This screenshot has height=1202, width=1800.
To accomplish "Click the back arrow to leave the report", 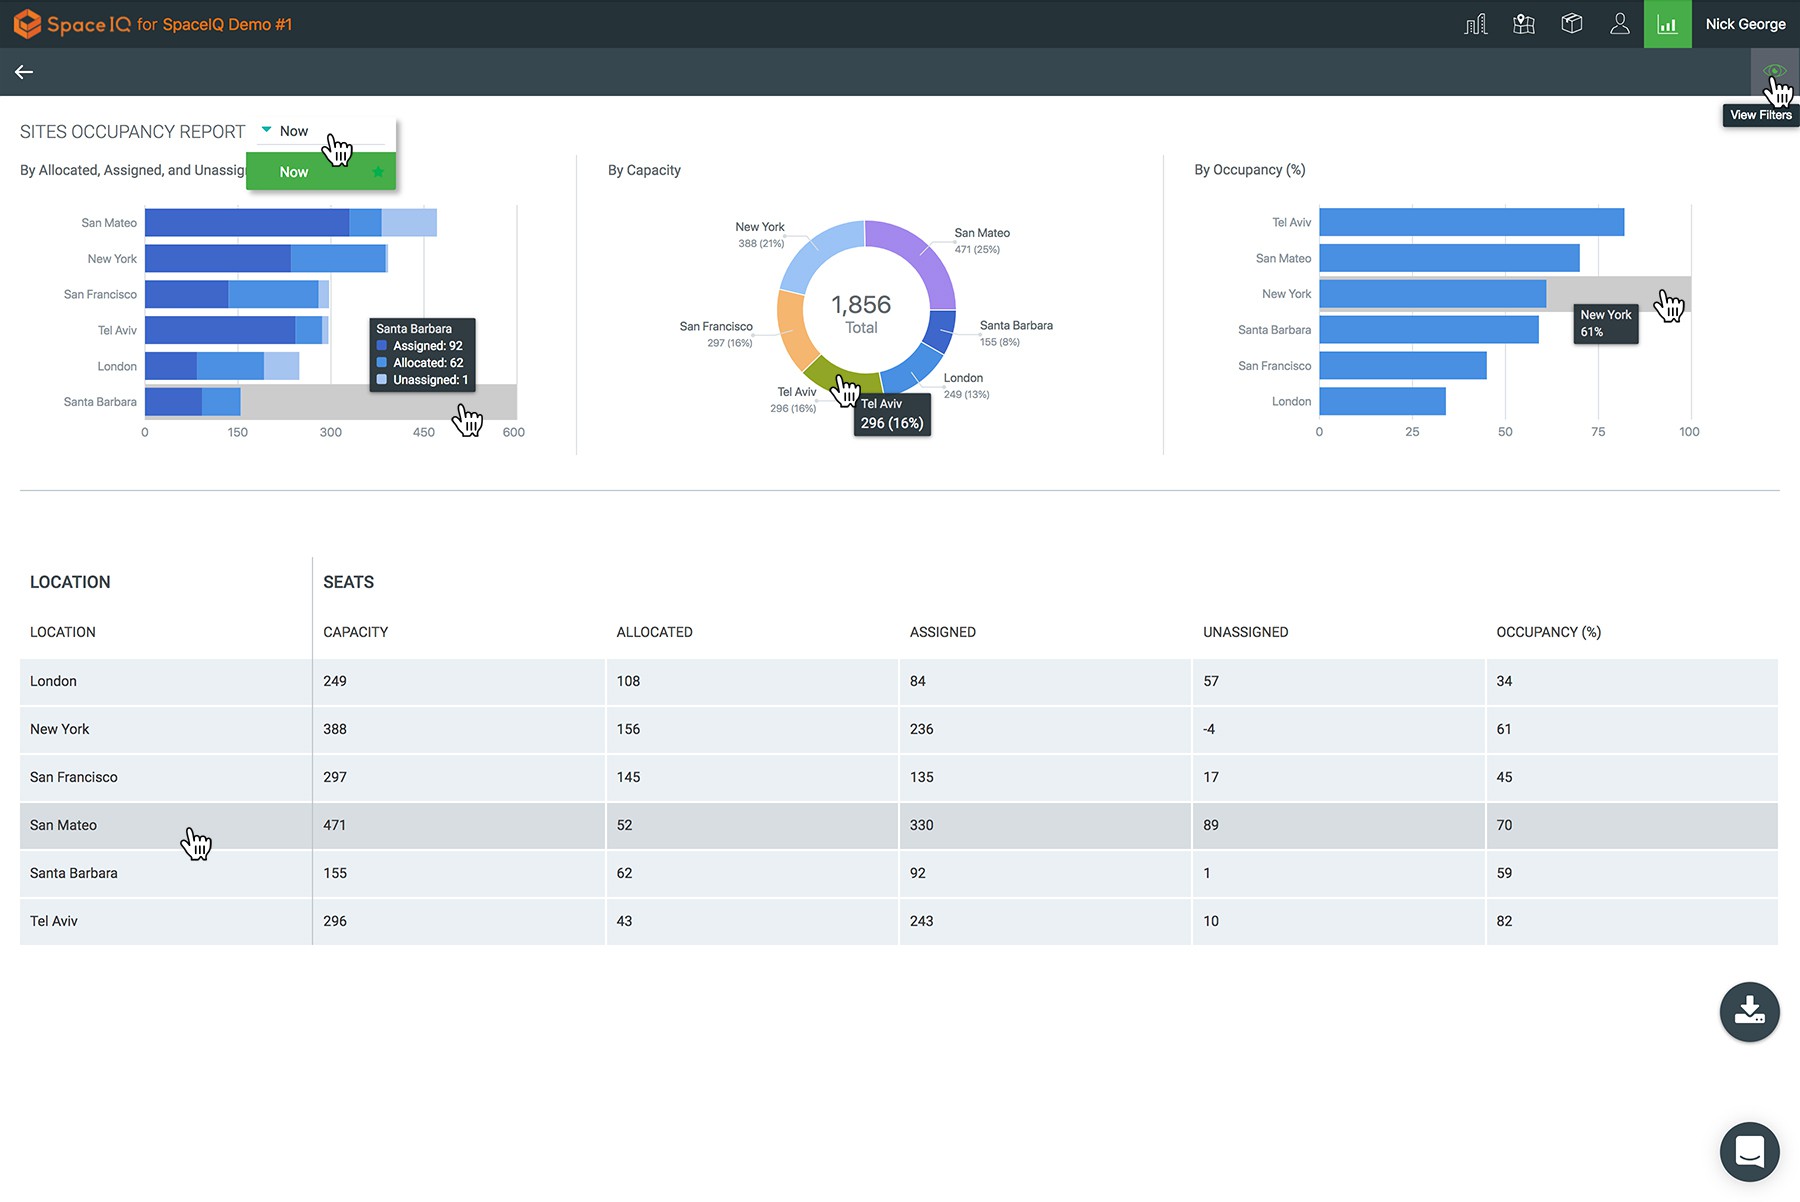I will click(24, 71).
